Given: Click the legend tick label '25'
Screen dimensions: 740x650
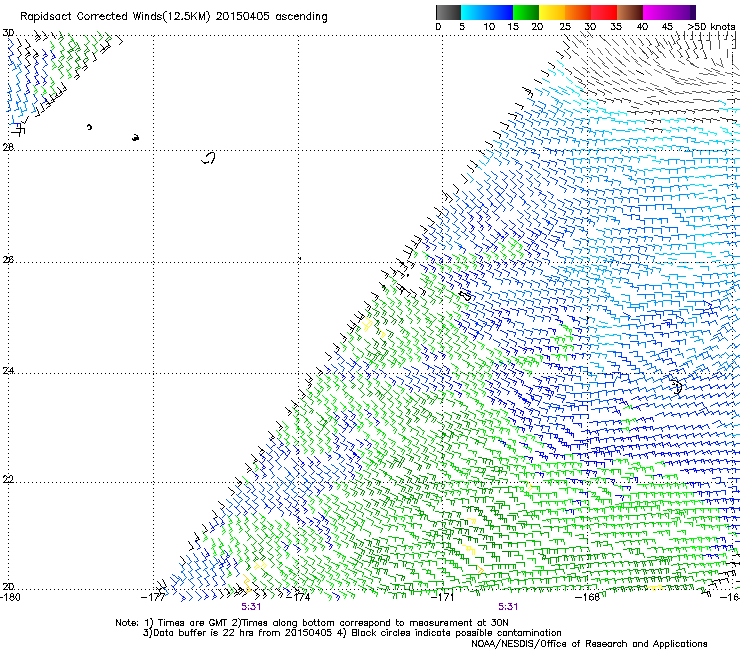Looking at the screenshot, I should [x=565, y=27].
